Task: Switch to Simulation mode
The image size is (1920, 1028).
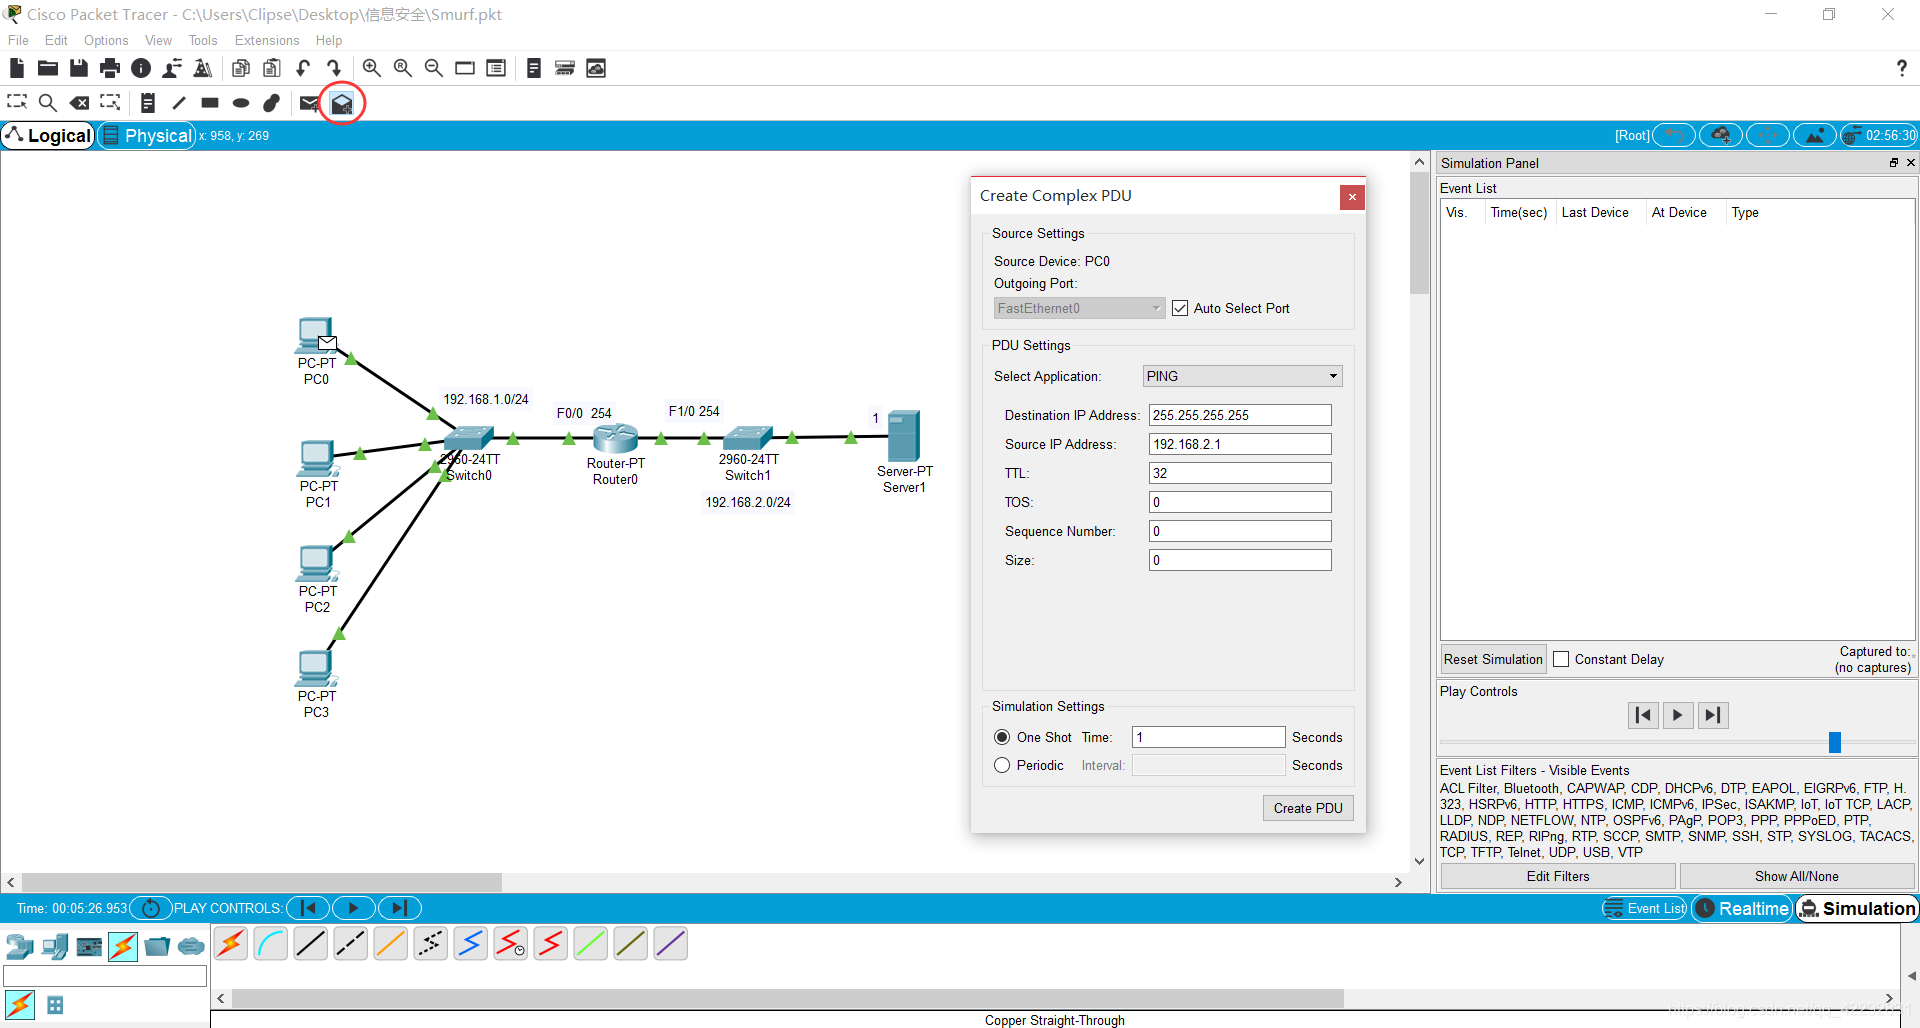Action: point(1857,908)
